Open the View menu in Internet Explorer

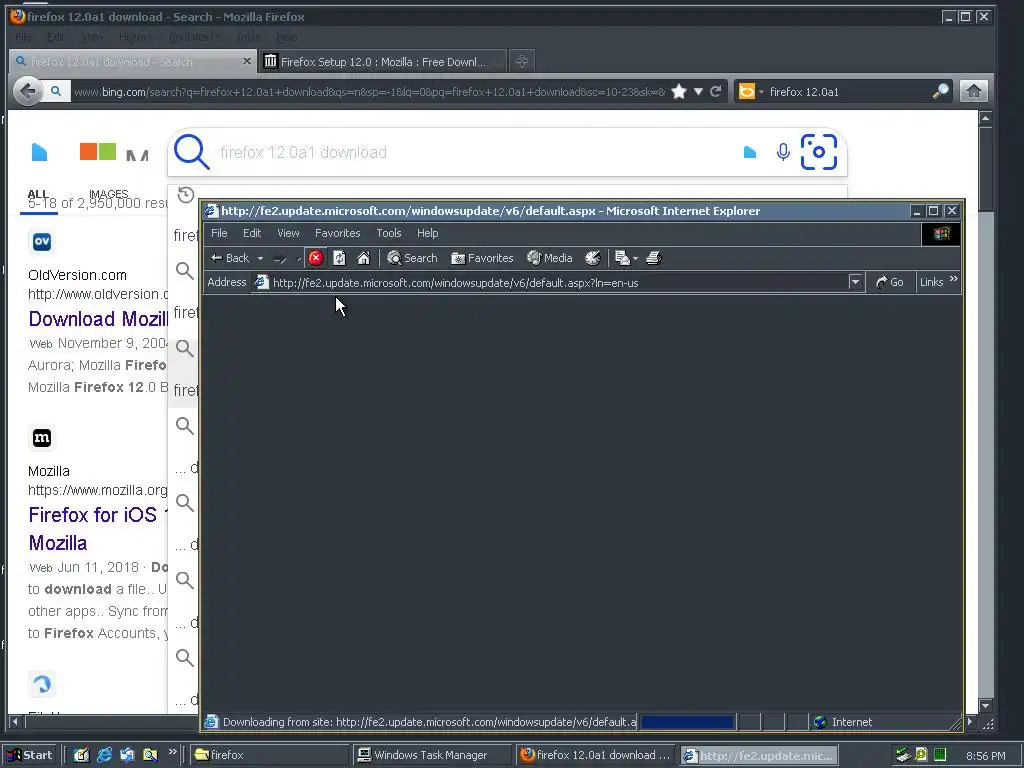point(288,233)
